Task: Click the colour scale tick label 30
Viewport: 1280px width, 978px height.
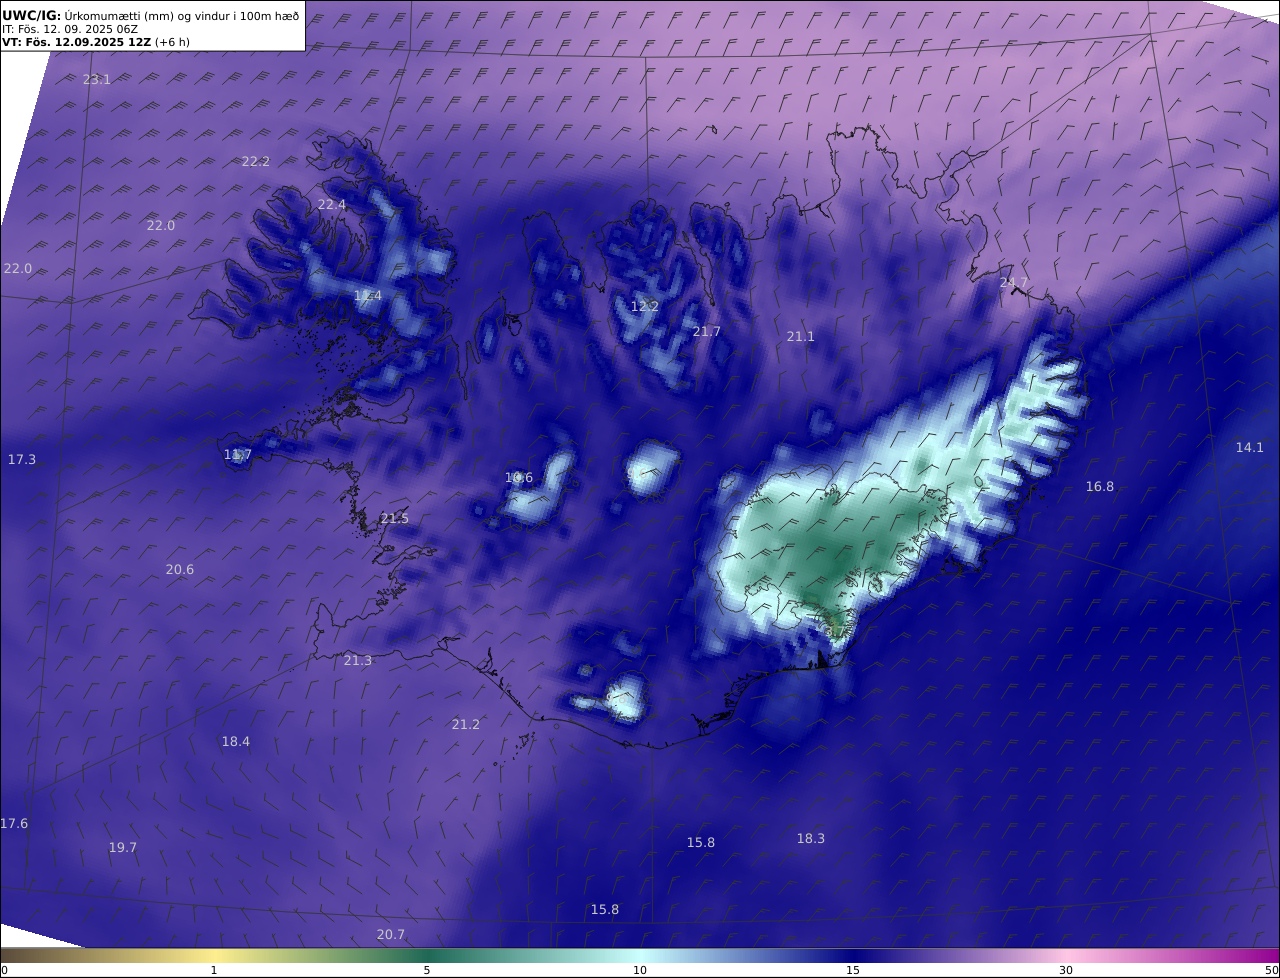Action: [x=1066, y=970]
